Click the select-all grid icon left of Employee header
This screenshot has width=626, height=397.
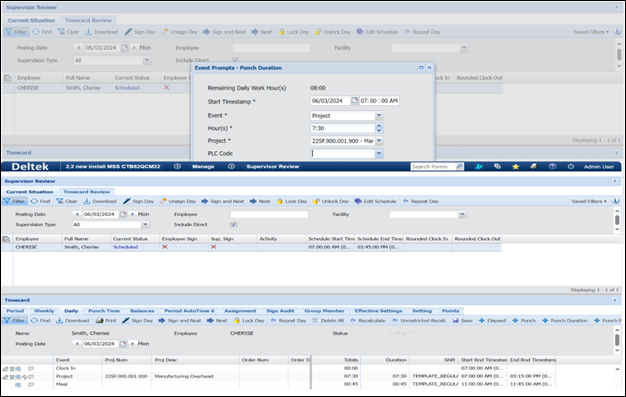6,239
